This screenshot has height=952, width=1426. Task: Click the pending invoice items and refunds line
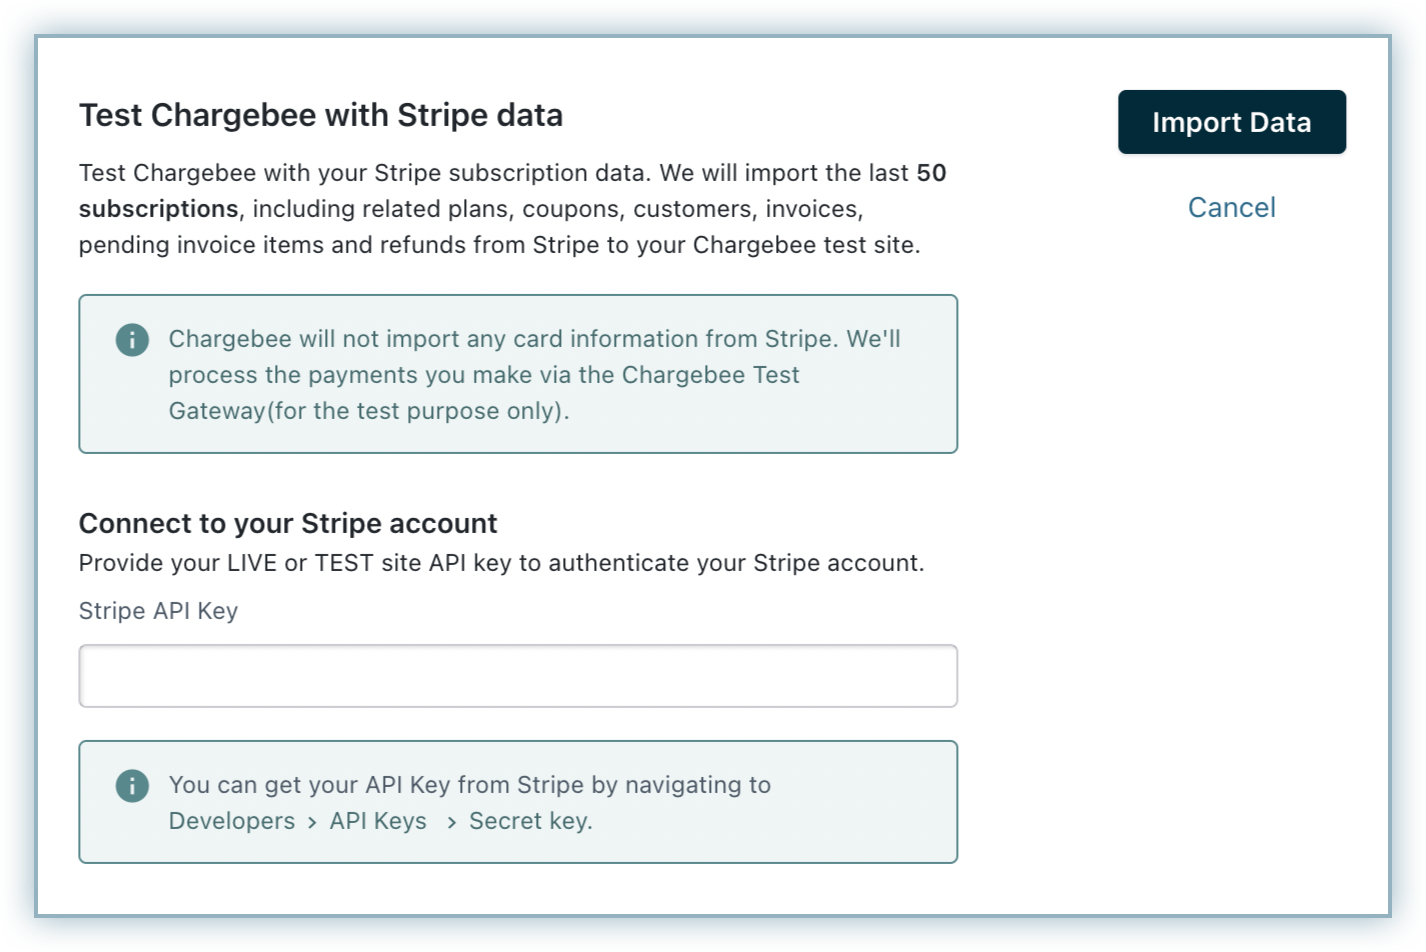[500, 245]
